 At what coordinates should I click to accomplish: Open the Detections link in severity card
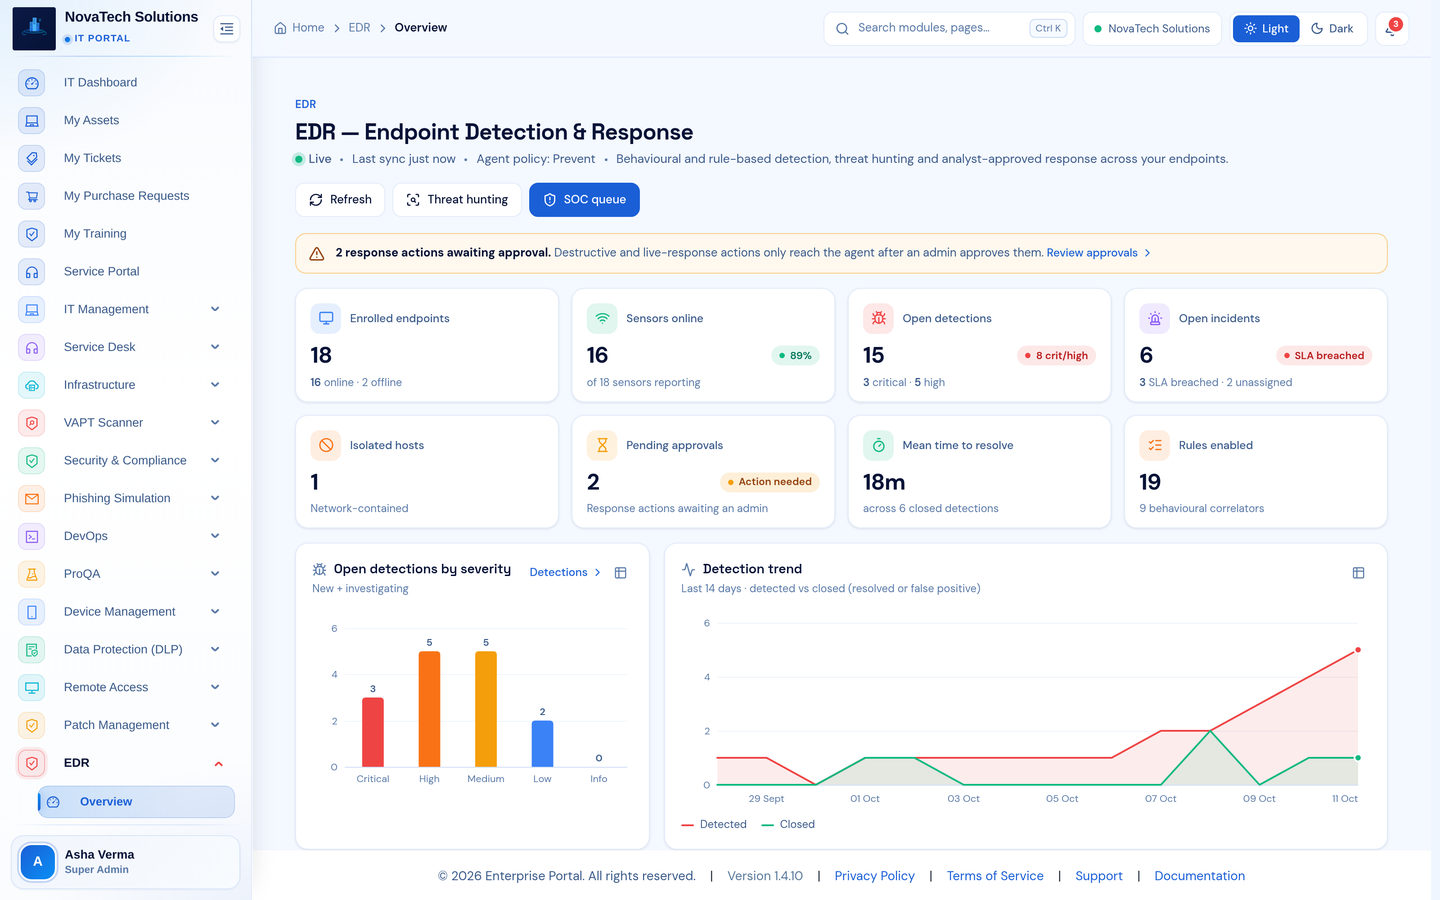(x=565, y=573)
